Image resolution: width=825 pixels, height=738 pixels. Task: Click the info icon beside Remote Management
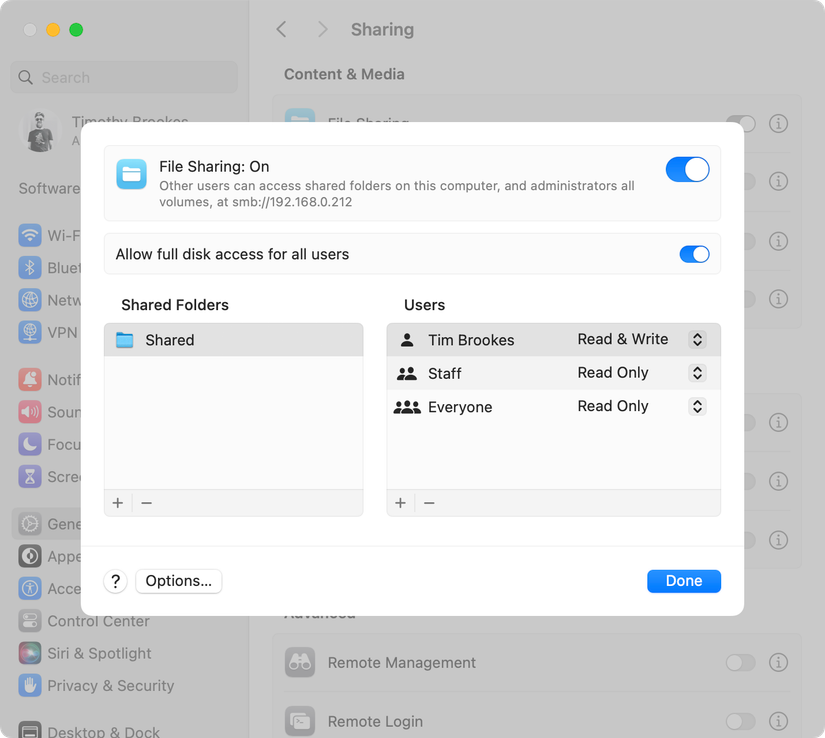[778, 662]
